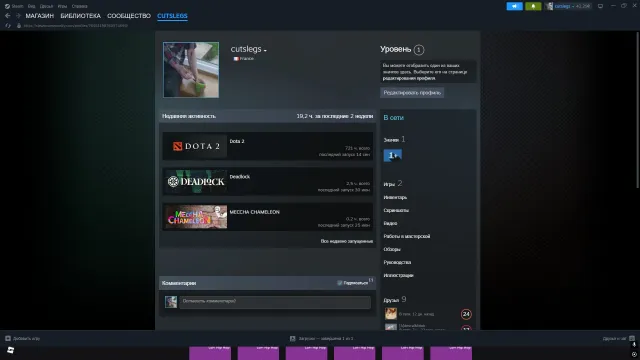The height and width of the screenshot is (360, 640).
Task: Open the Dota 2 game logo
Action: (x=195, y=146)
